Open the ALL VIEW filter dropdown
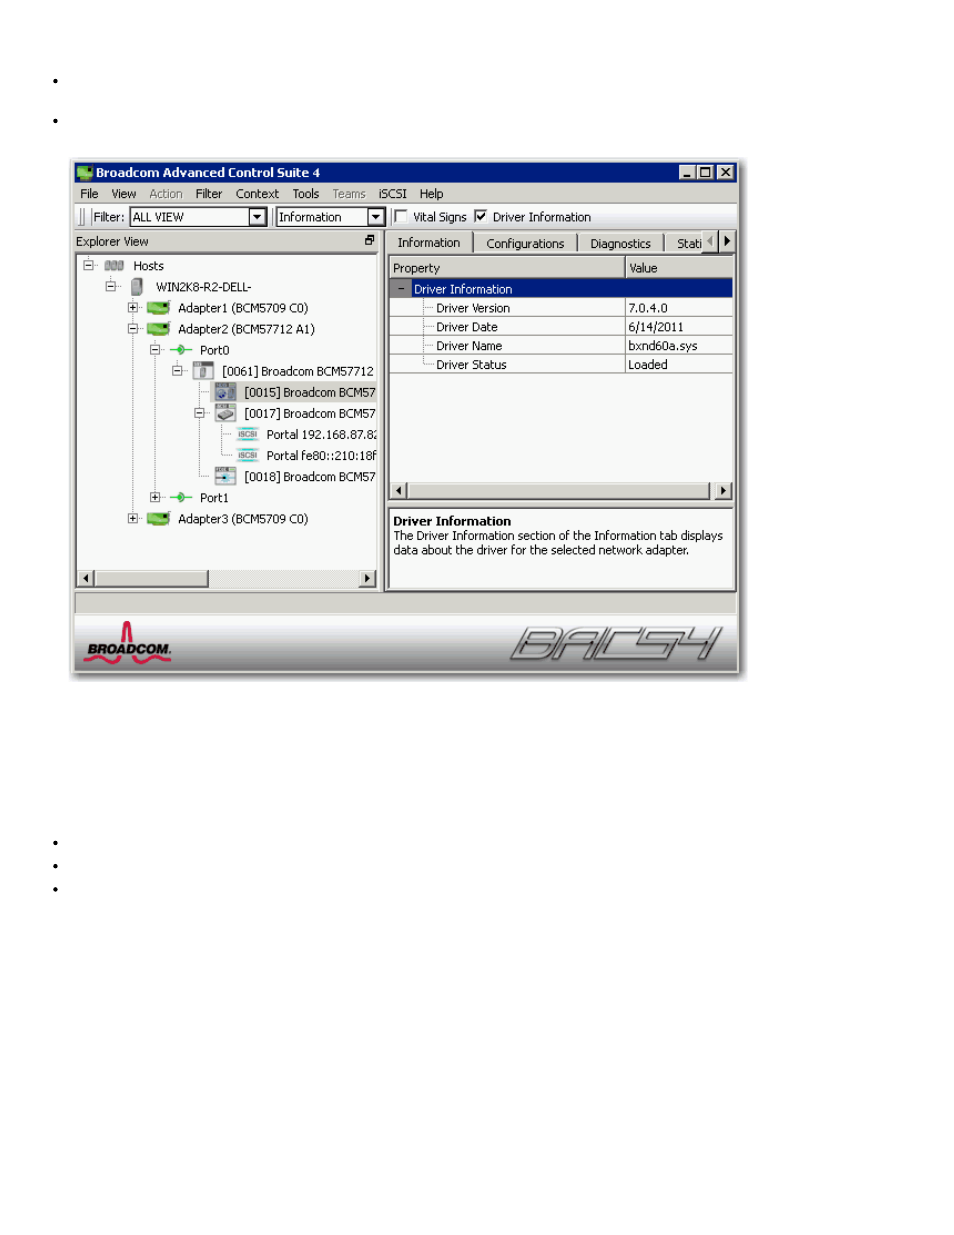Screen dimensions: 954x1235 click(x=257, y=217)
